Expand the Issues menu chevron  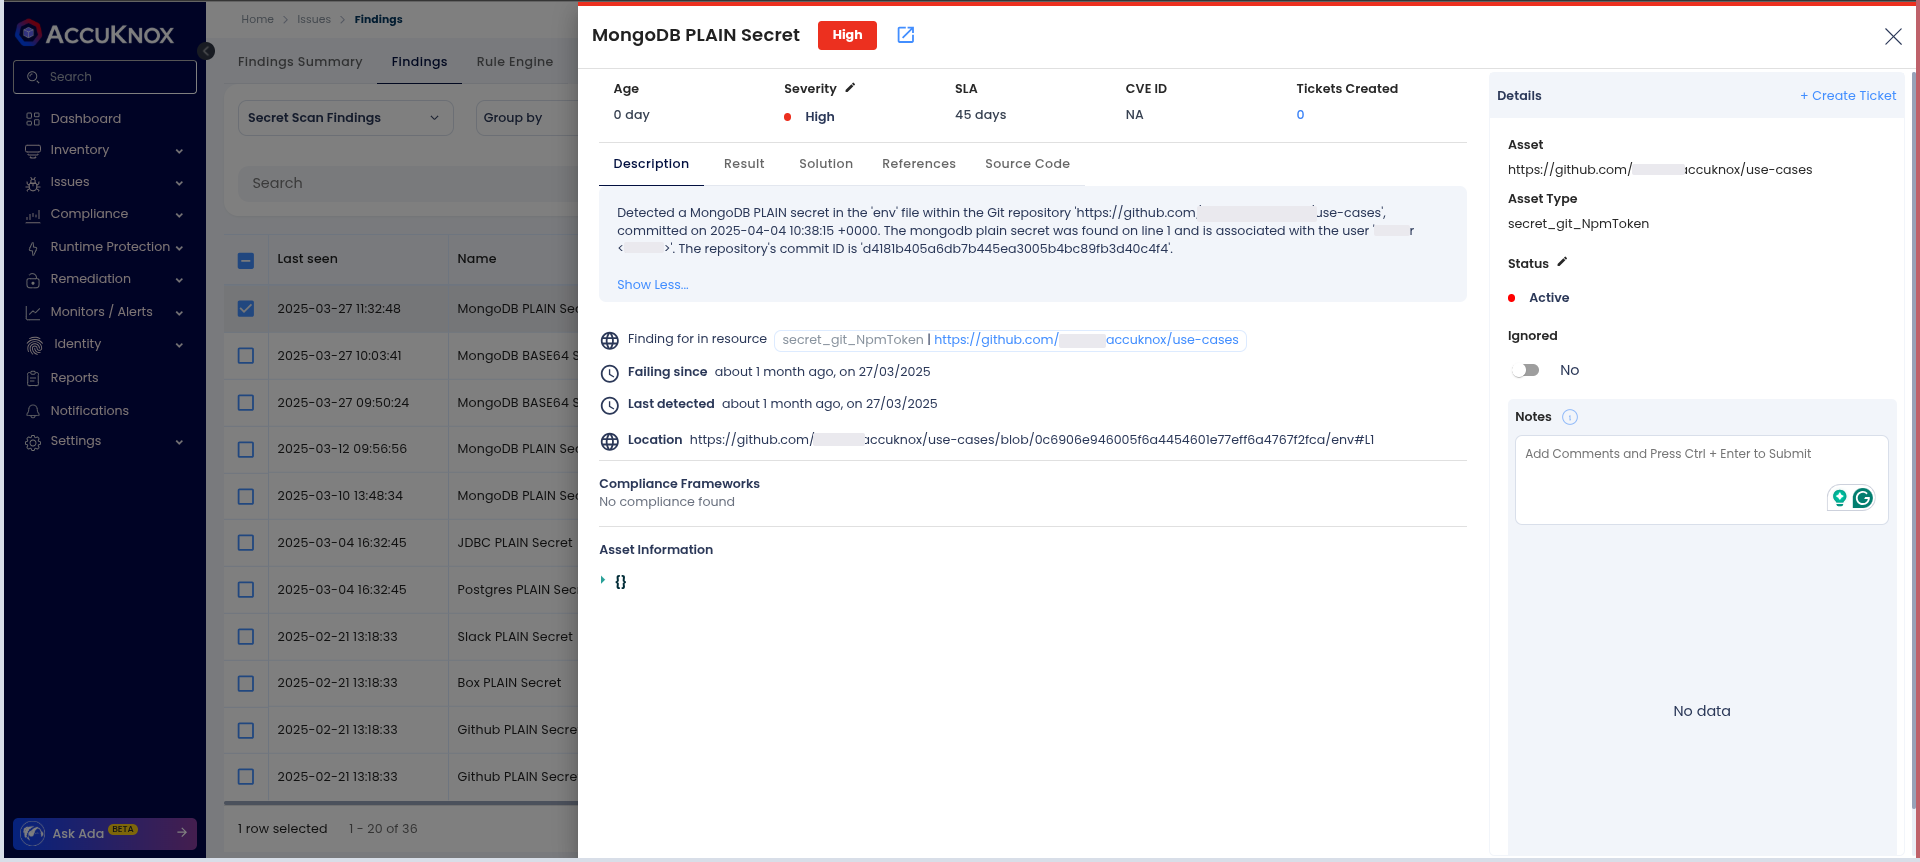(x=179, y=183)
